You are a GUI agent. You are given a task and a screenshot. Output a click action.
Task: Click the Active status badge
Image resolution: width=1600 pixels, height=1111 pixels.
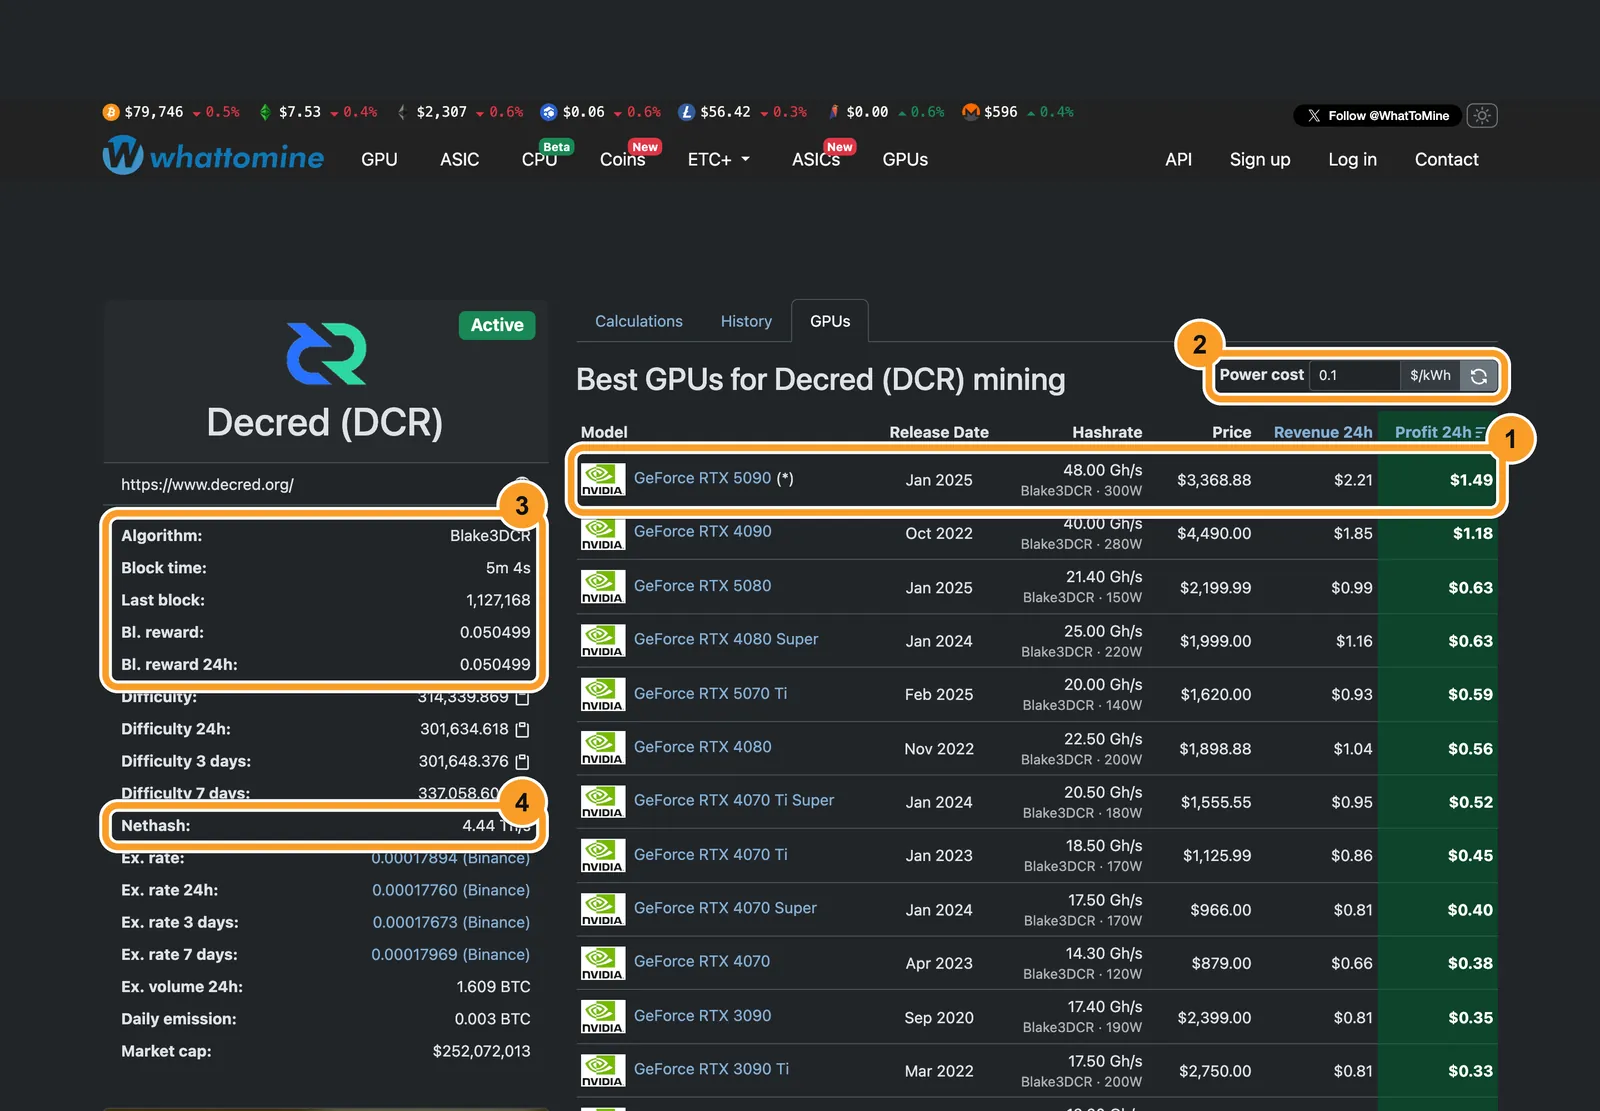pyautogui.click(x=497, y=325)
